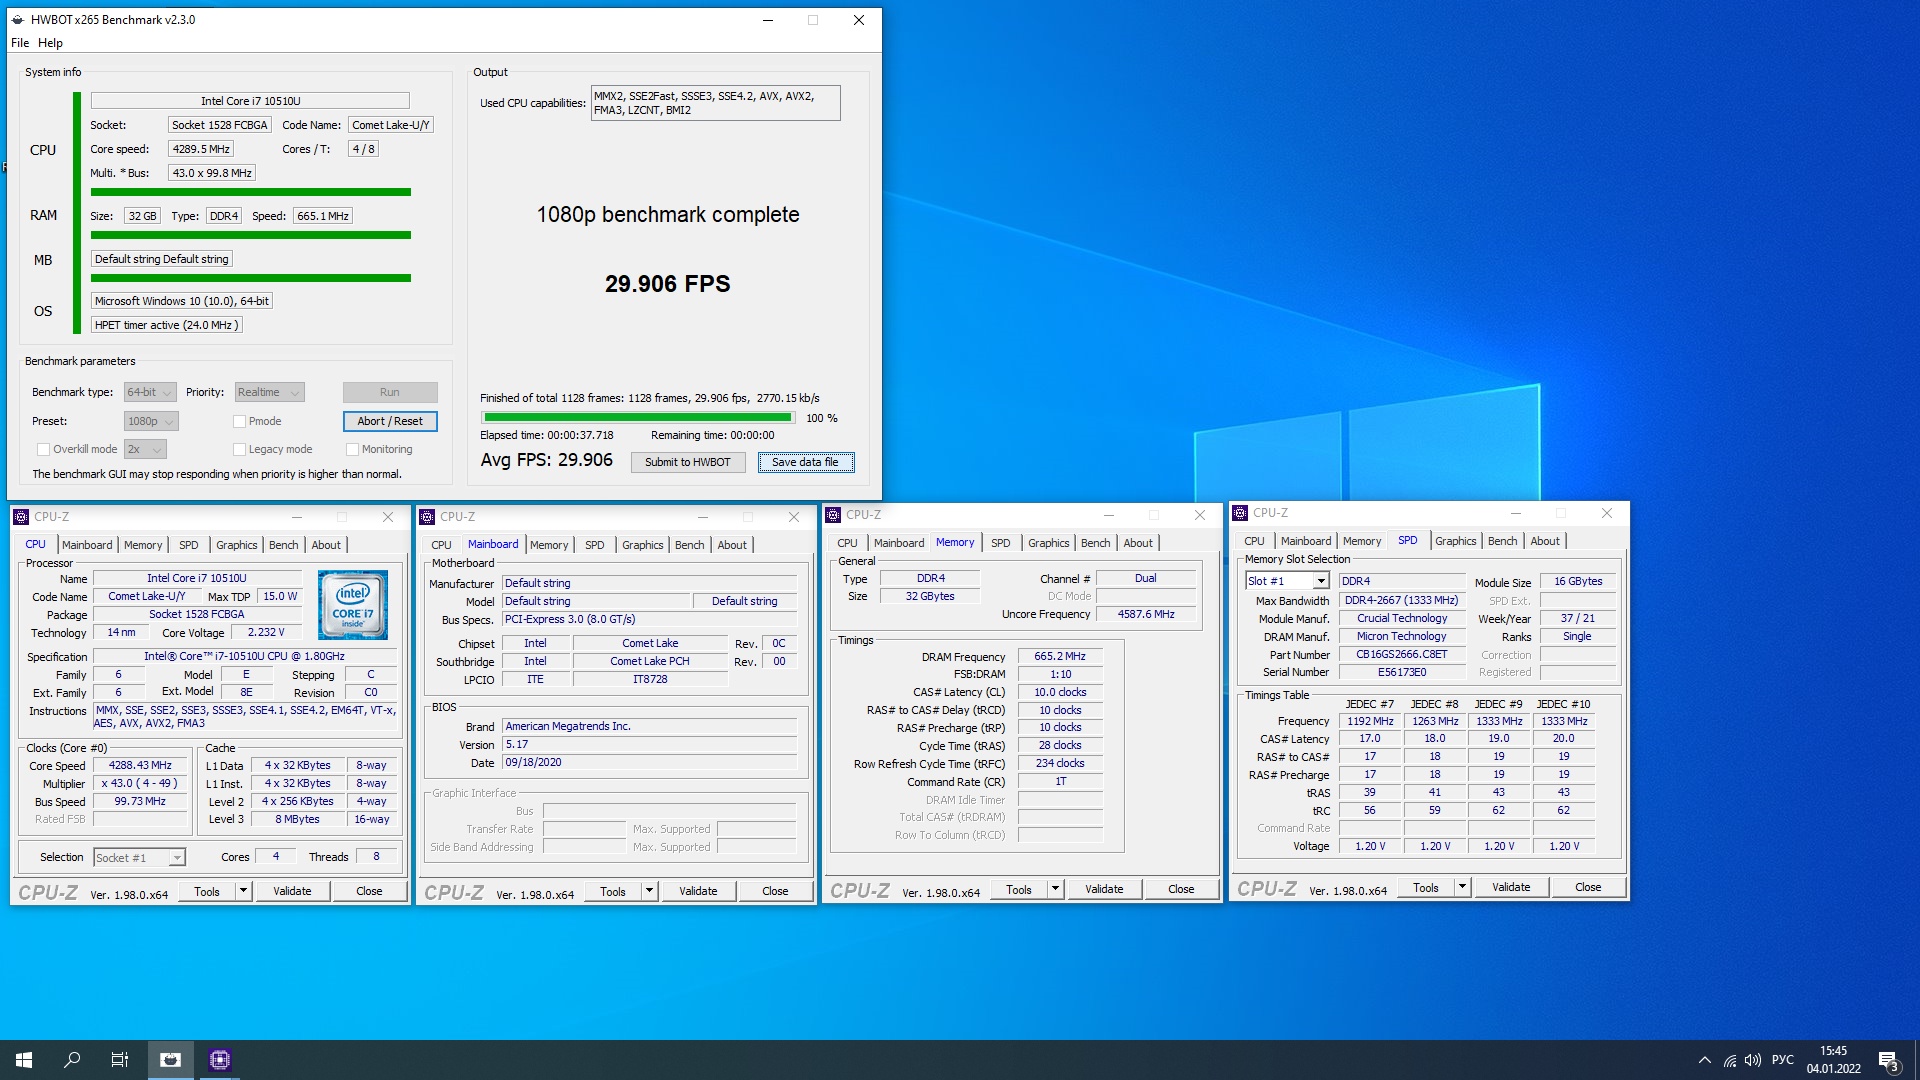Image resolution: width=1920 pixels, height=1080 pixels.
Task: Open the Socket #1 selection dropdown
Action: click(x=139, y=858)
